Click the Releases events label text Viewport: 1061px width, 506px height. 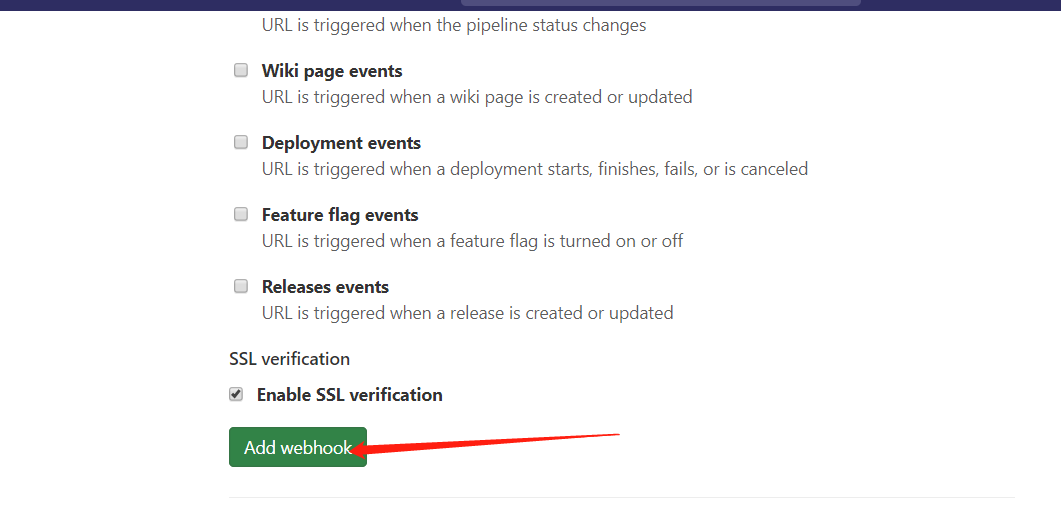pos(325,287)
